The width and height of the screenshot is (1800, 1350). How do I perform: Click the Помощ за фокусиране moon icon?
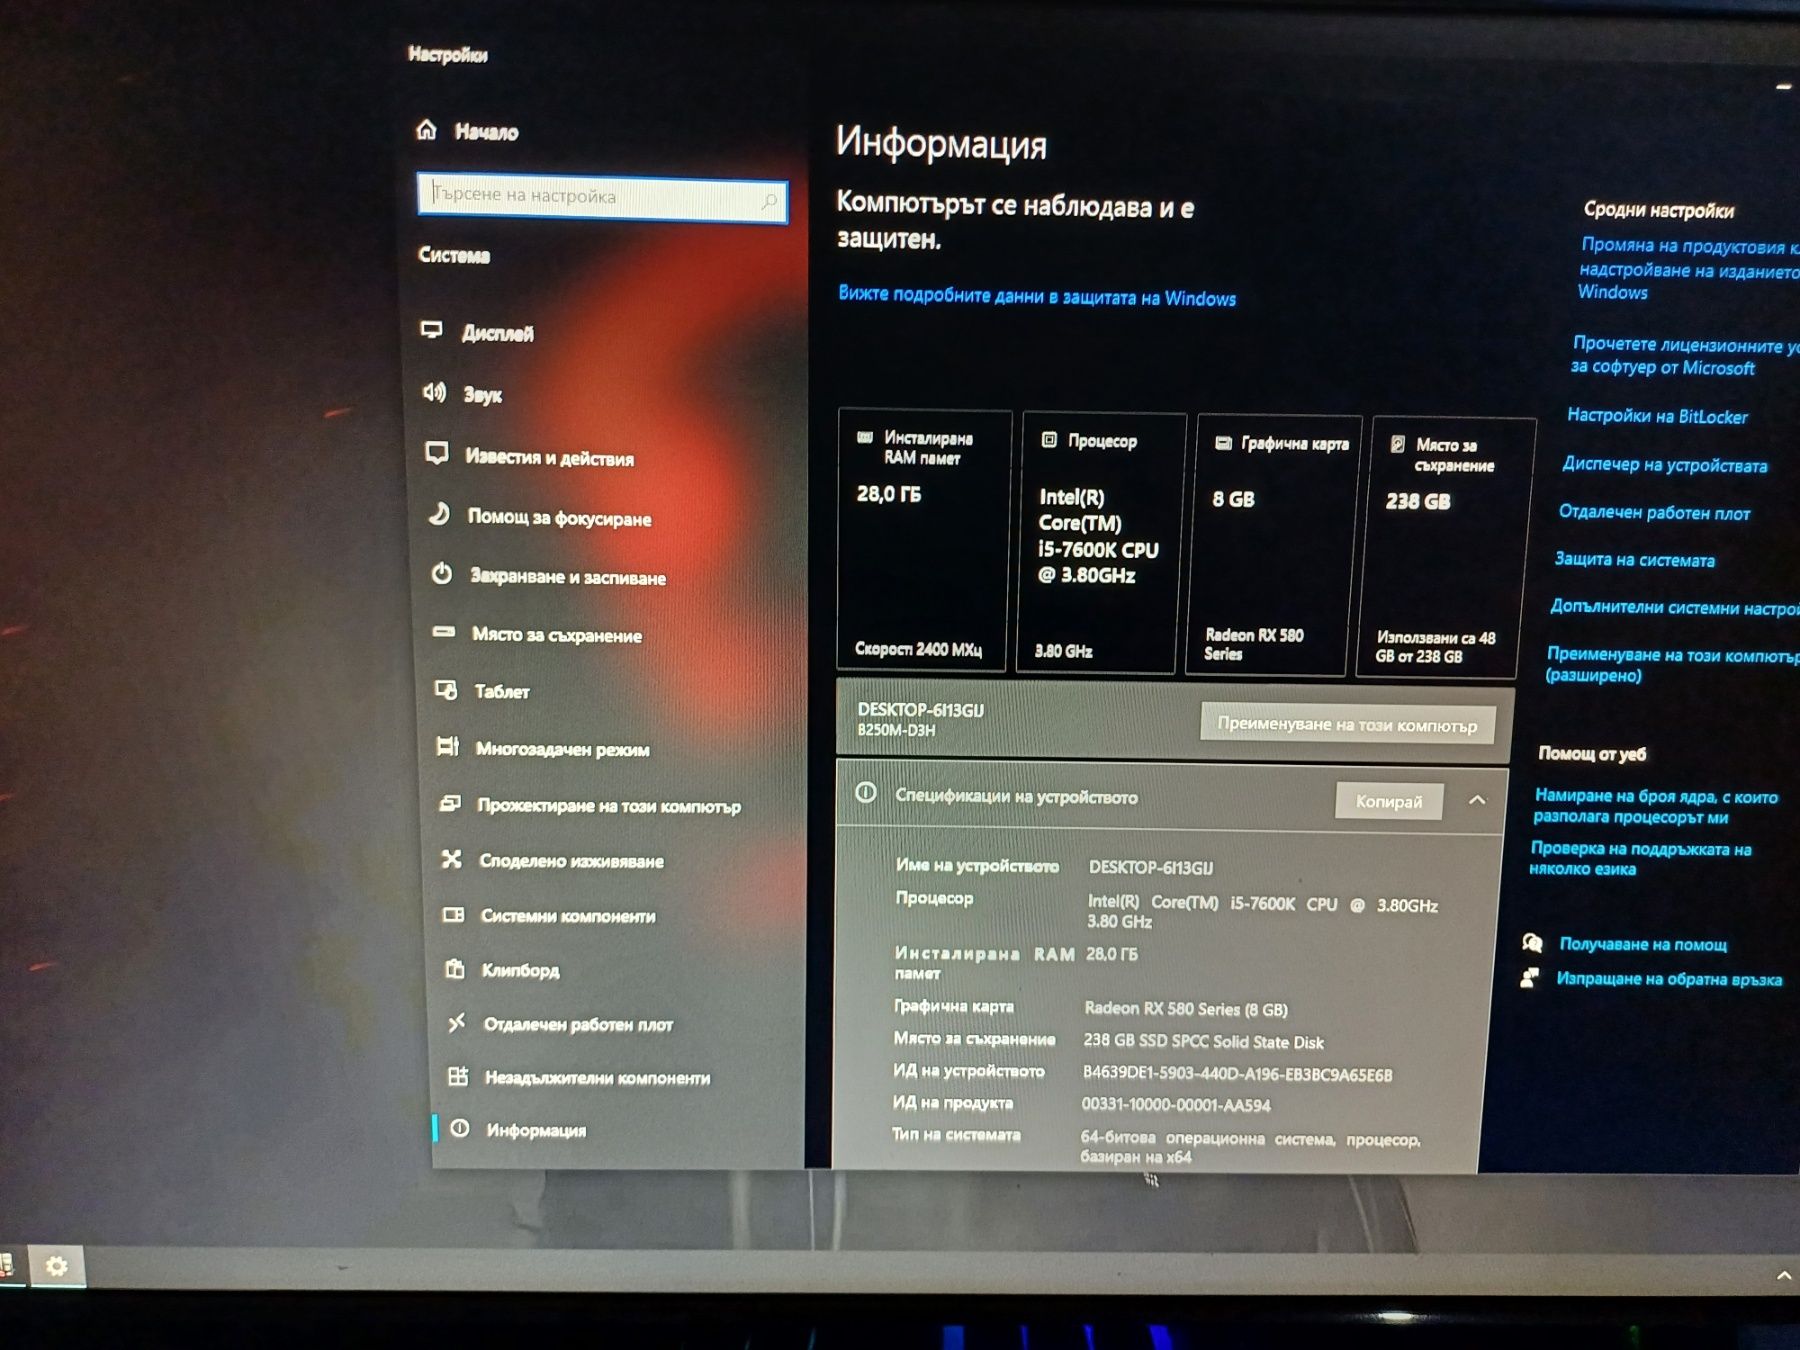(x=439, y=514)
